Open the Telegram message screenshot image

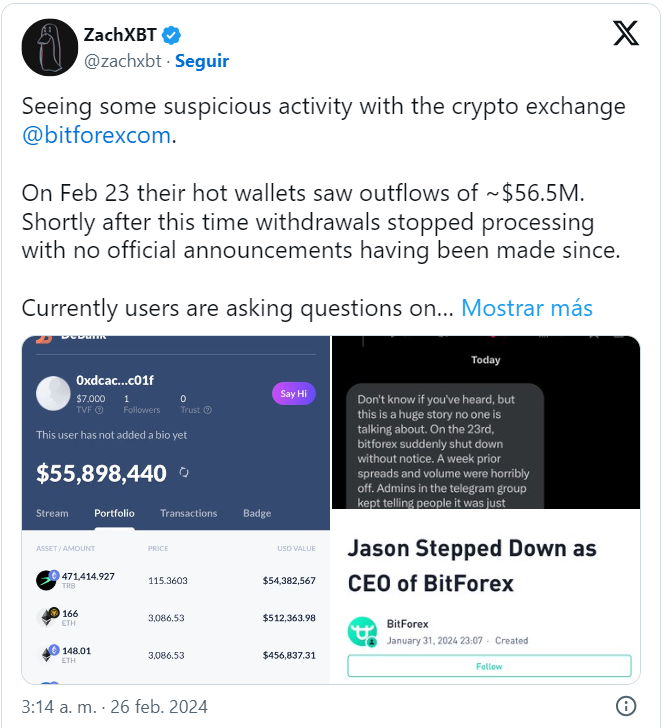(486, 422)
